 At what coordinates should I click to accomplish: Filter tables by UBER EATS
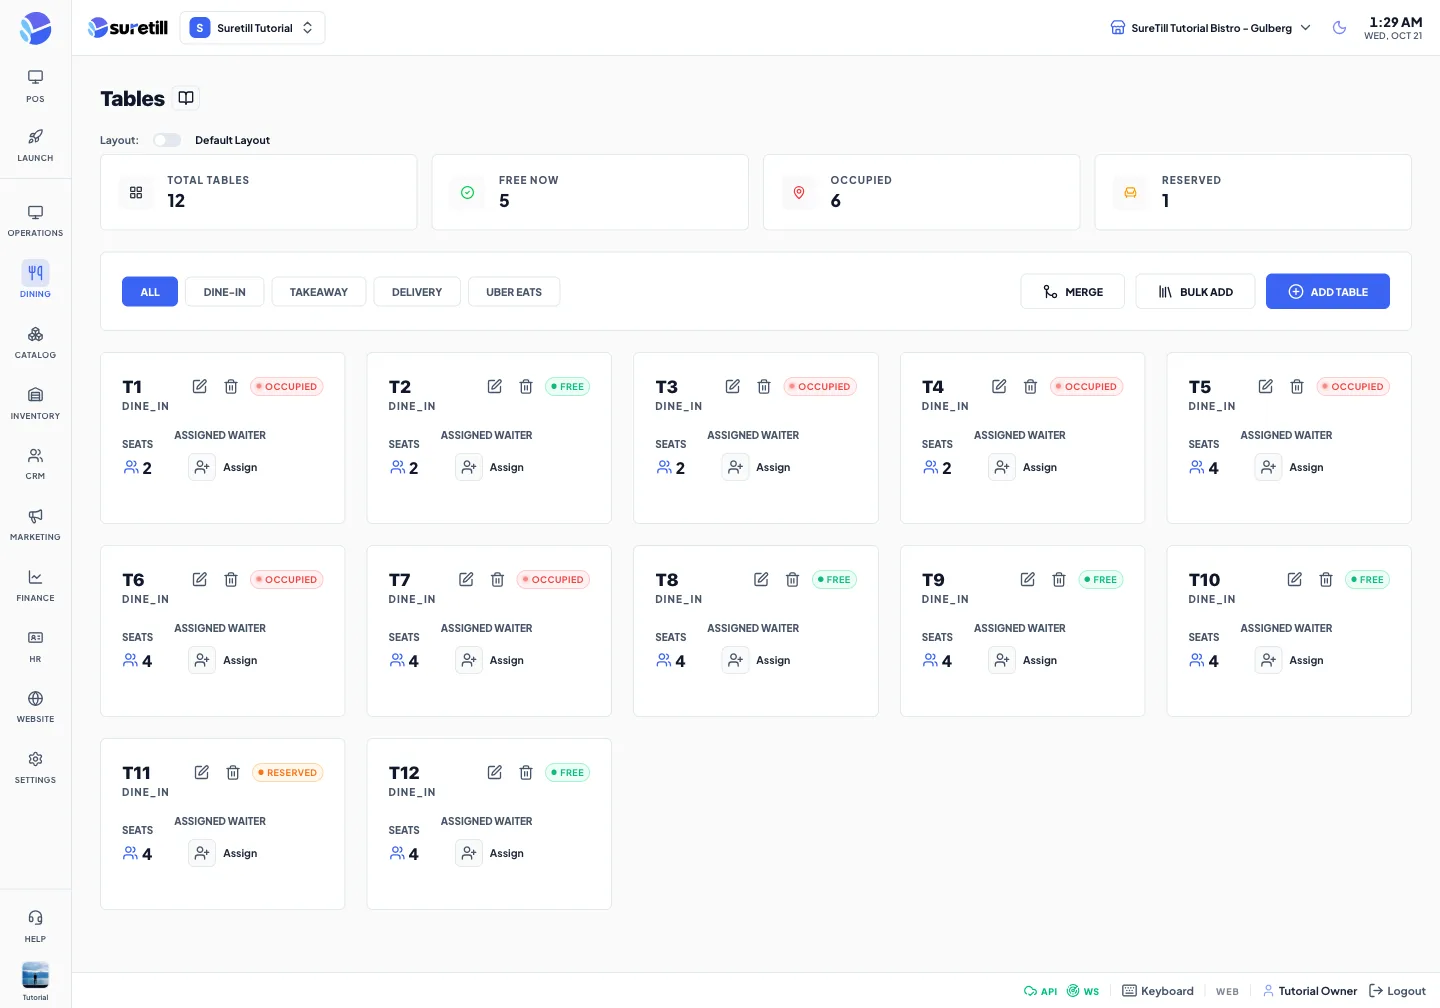pyautogui.click(x=514, y=292)
